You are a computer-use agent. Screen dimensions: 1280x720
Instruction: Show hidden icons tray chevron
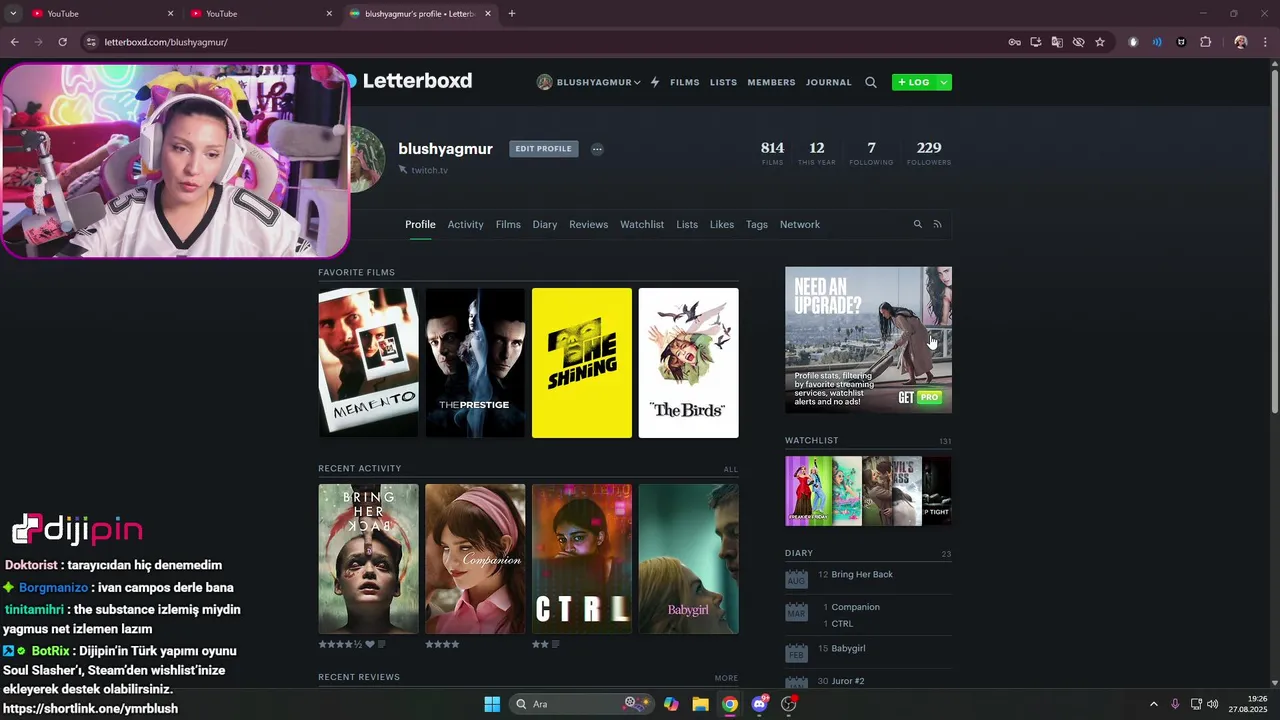[x=1153, y=704]
